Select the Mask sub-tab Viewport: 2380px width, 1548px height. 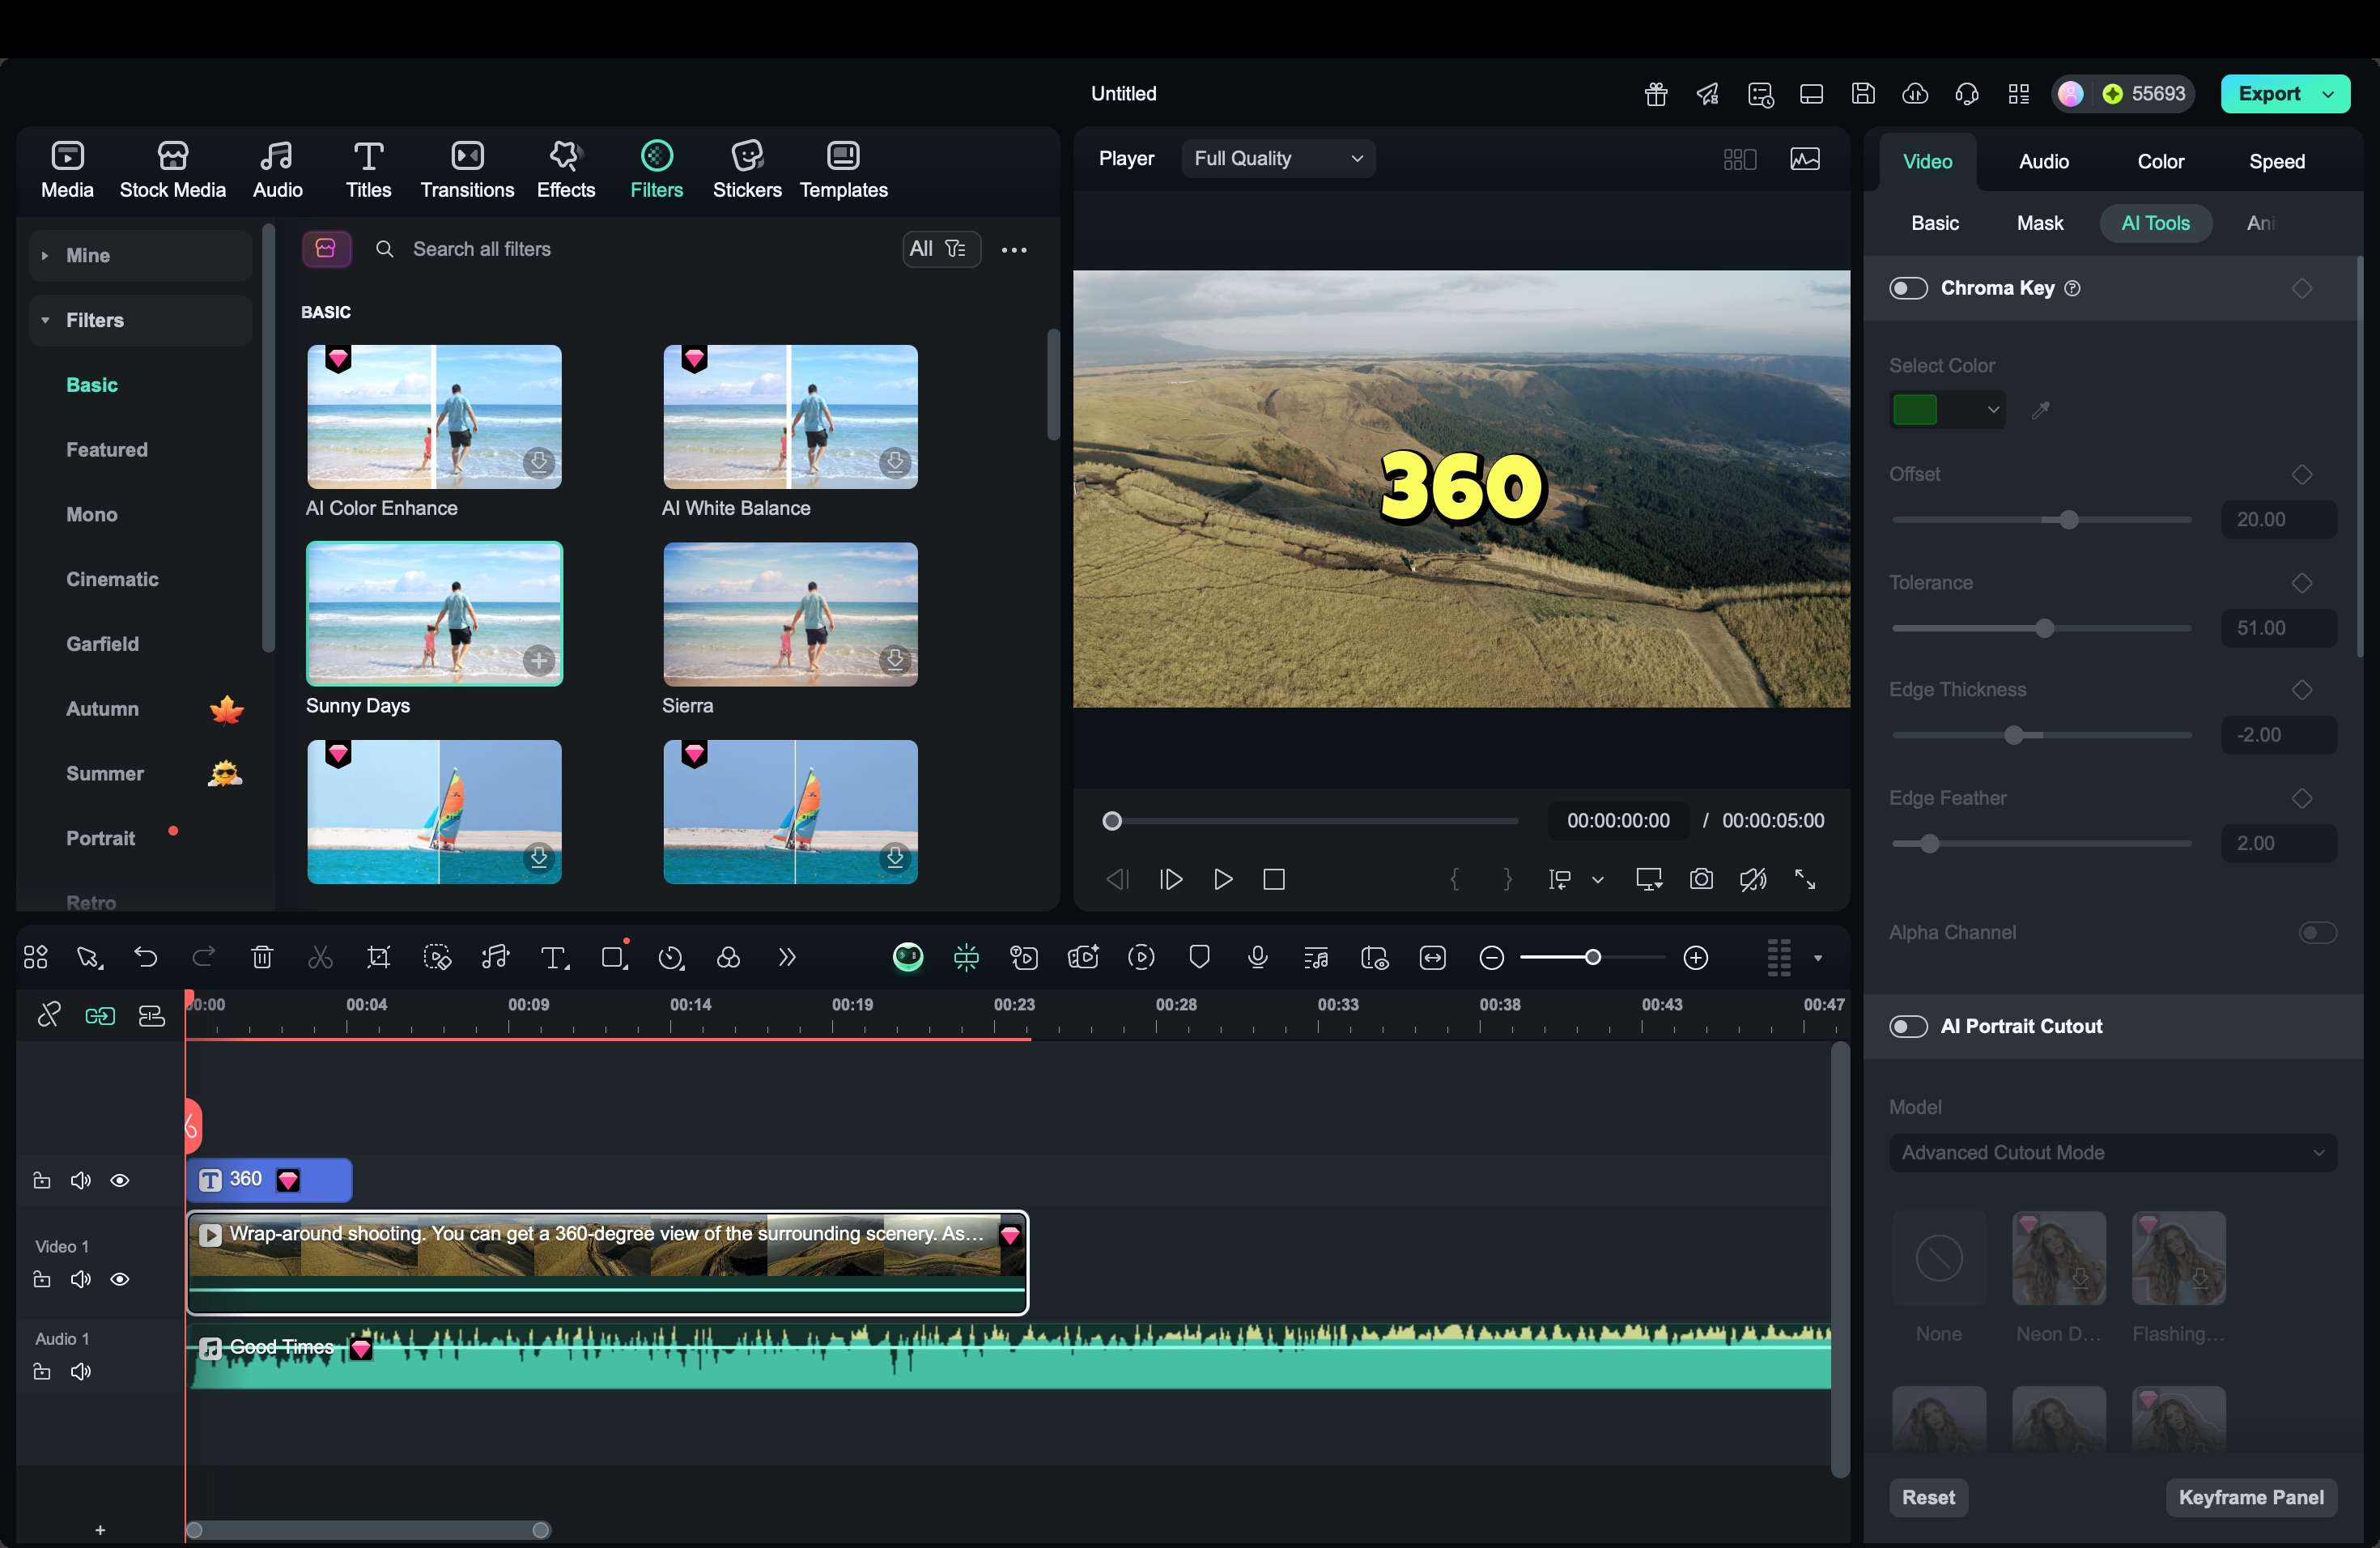click(x=2039, y=223)
